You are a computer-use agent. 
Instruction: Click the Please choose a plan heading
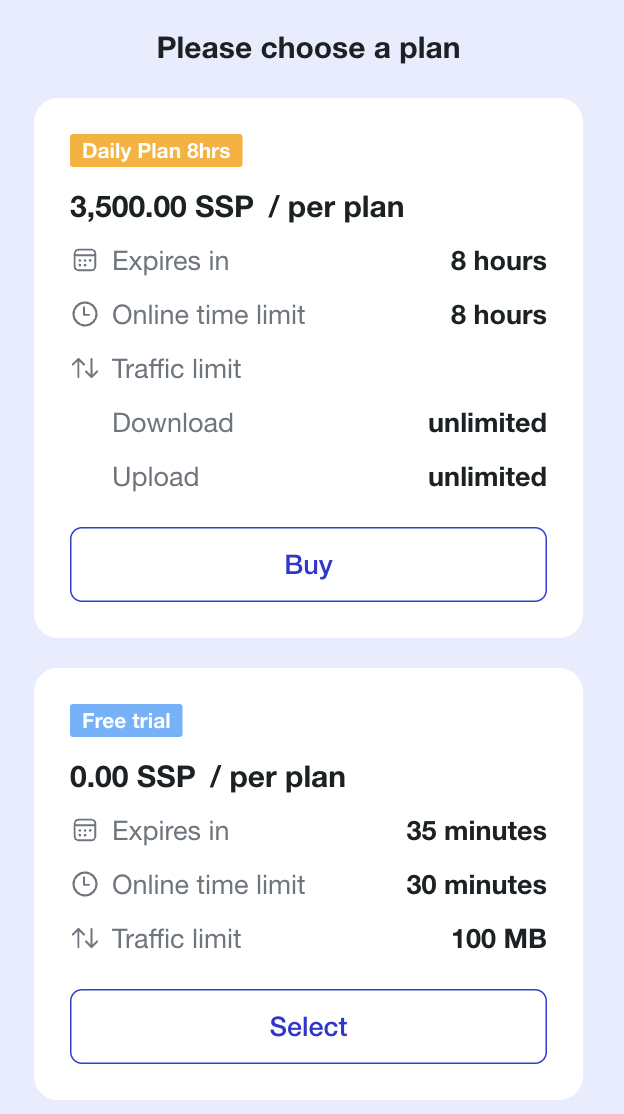pos(308,48)
